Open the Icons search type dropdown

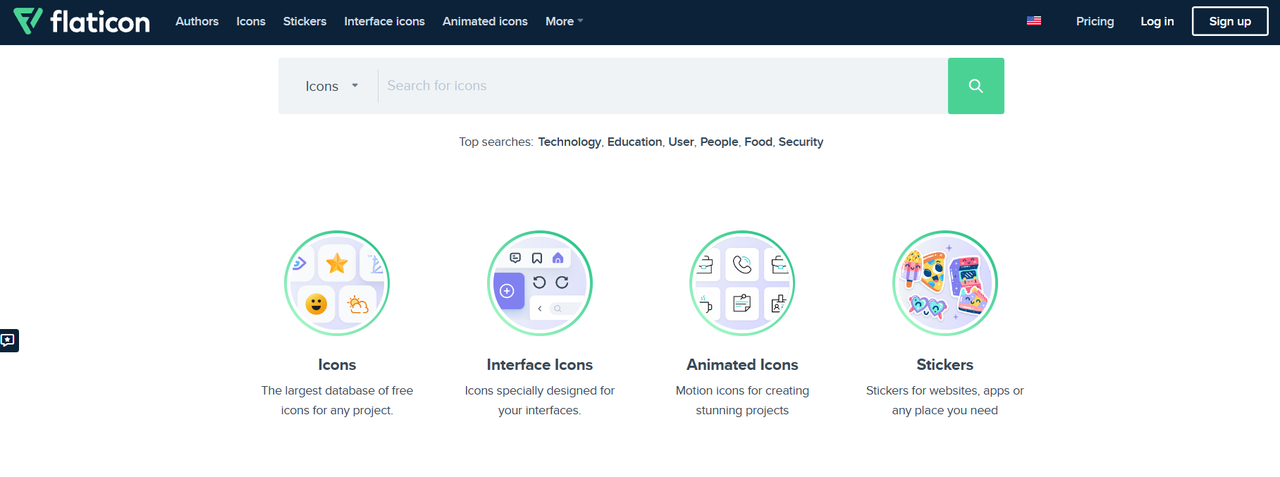(332, 86)
